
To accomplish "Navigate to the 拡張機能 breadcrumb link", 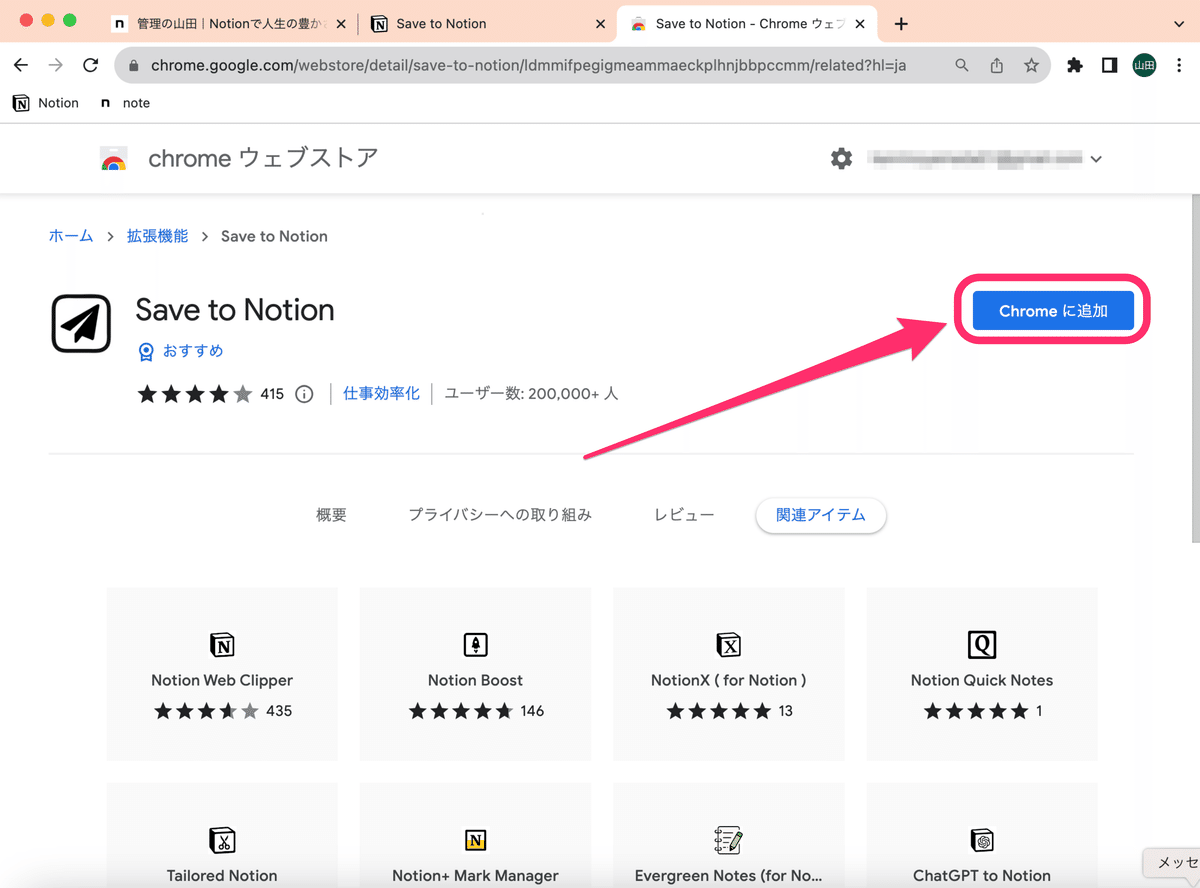I will click(156, 236).
